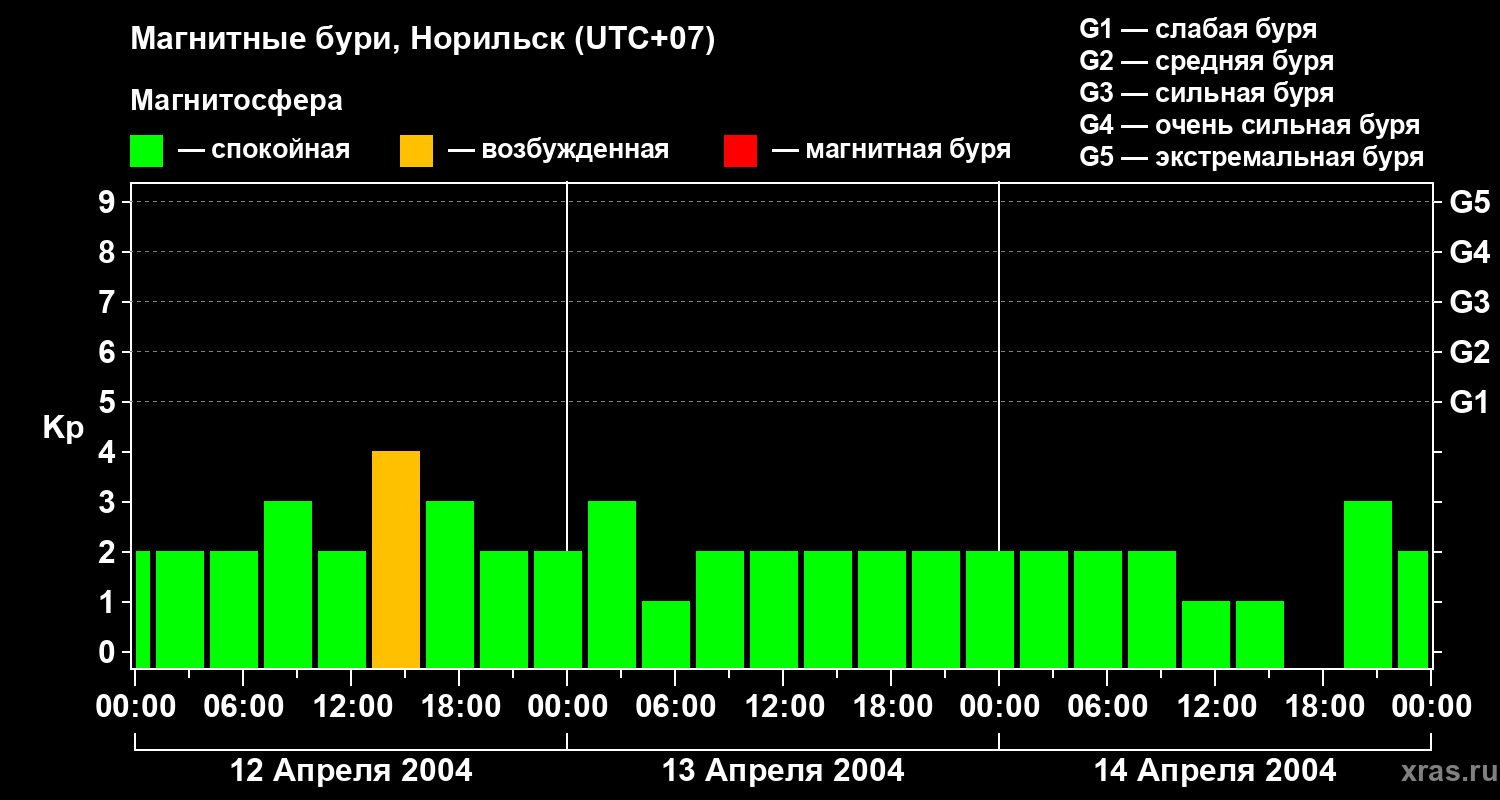Click the right-axis 'G4' level label
Screen dimensions: 1500x800
pos(1469,252)
